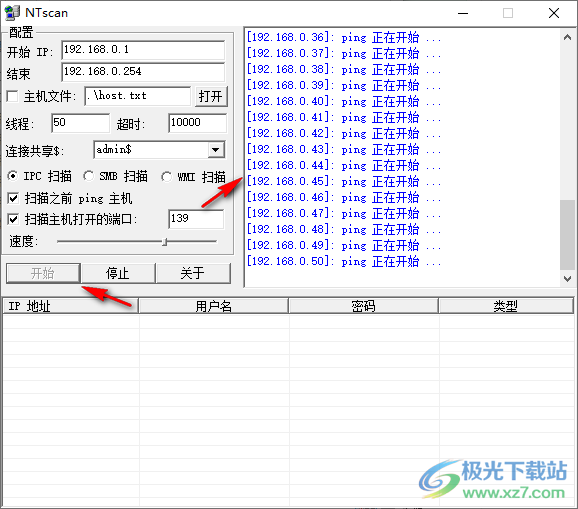Click log line [192.168.0.36]

[344, 38]
